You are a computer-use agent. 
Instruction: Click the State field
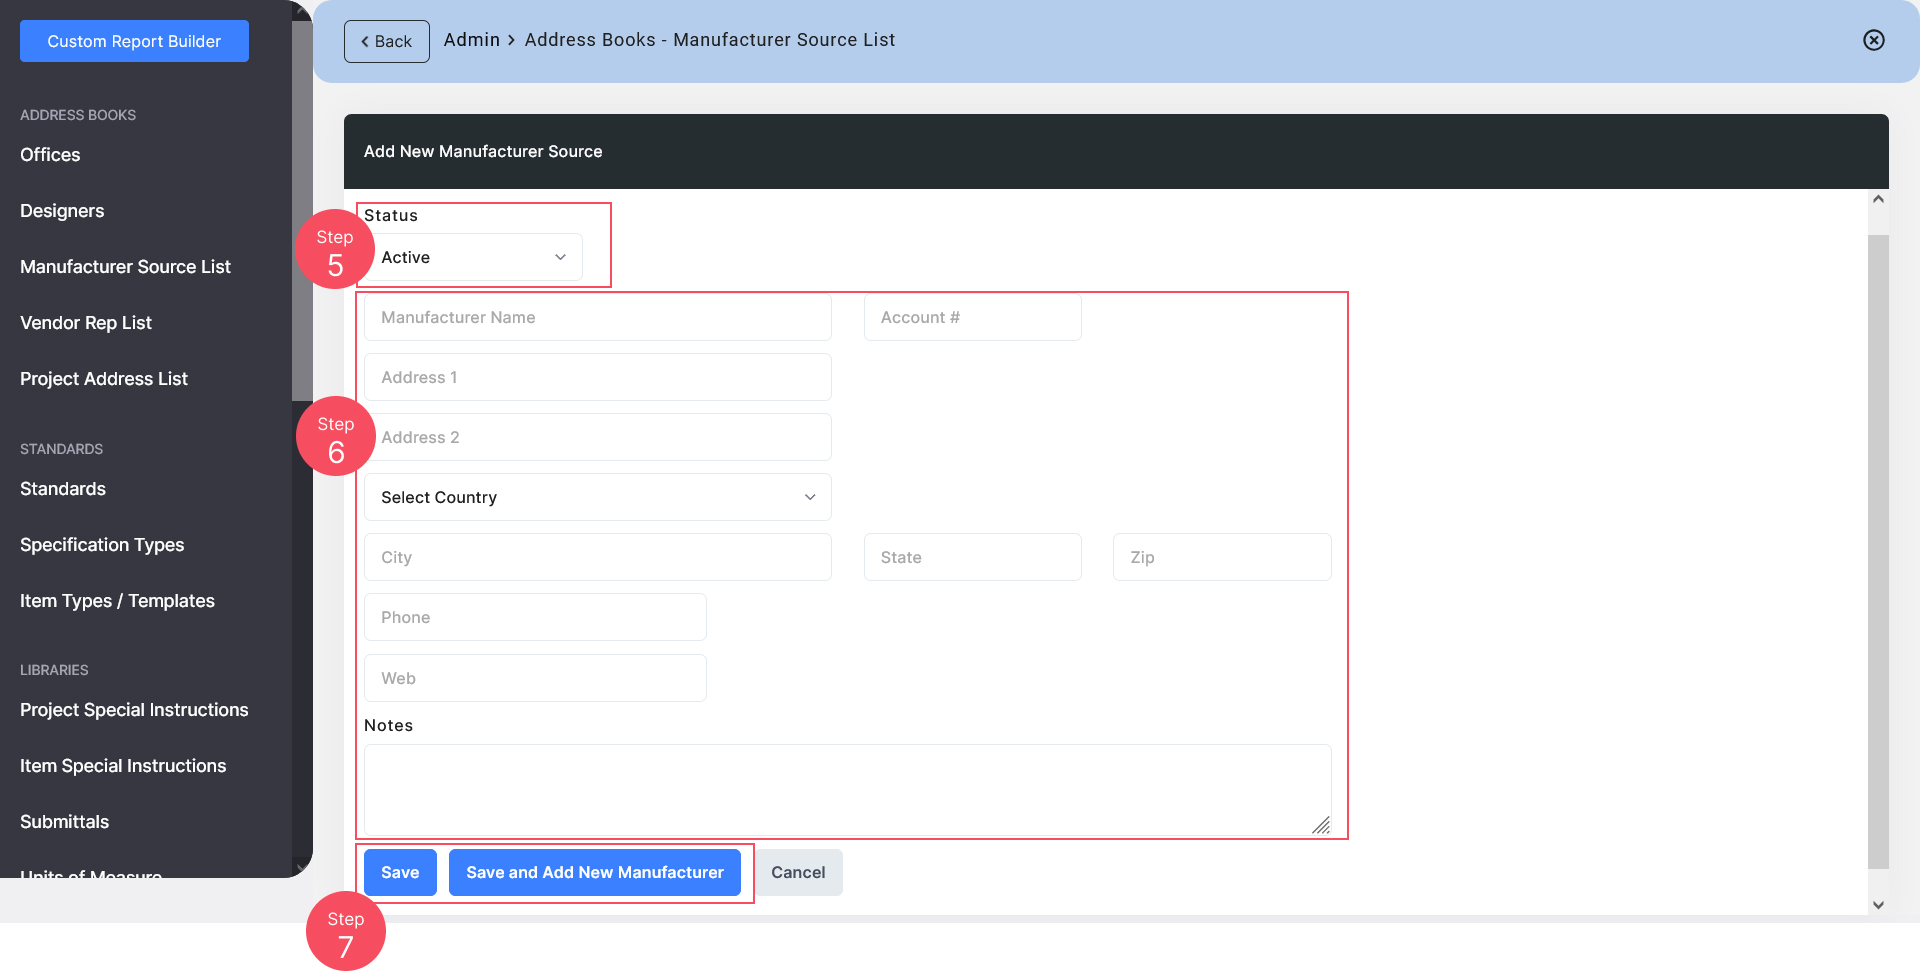coord(973,557)
